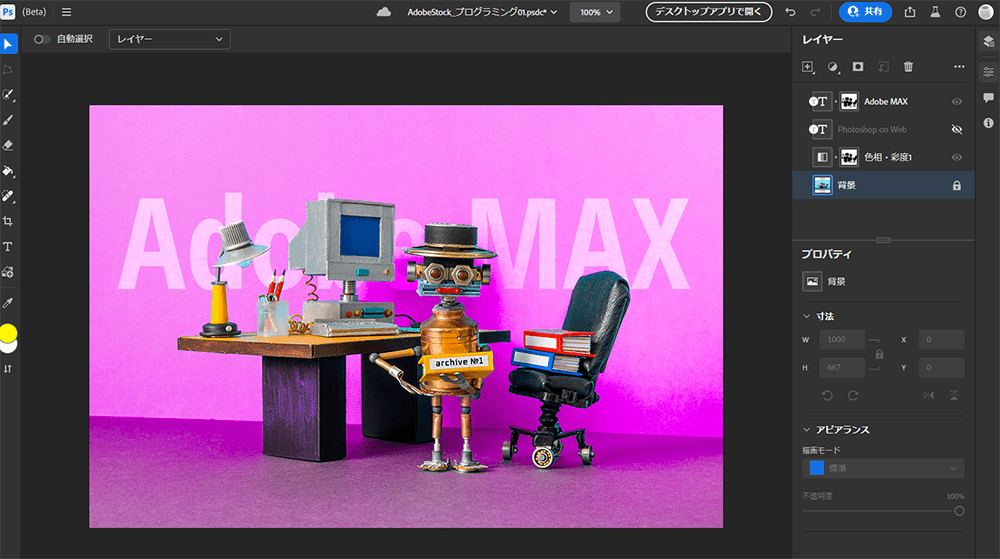Image resolution: width=1000 pixels, height=559 pixels.
Task: Swap foreground and background colors
Action: (x=8, y=369)
